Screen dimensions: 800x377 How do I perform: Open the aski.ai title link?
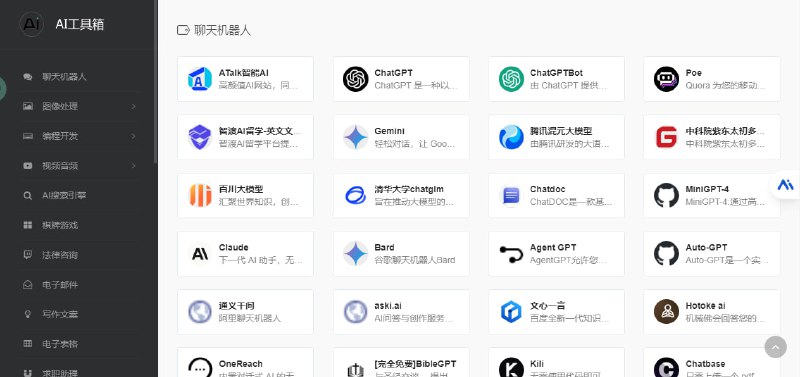pyautogui.click(x=388, y=306)
